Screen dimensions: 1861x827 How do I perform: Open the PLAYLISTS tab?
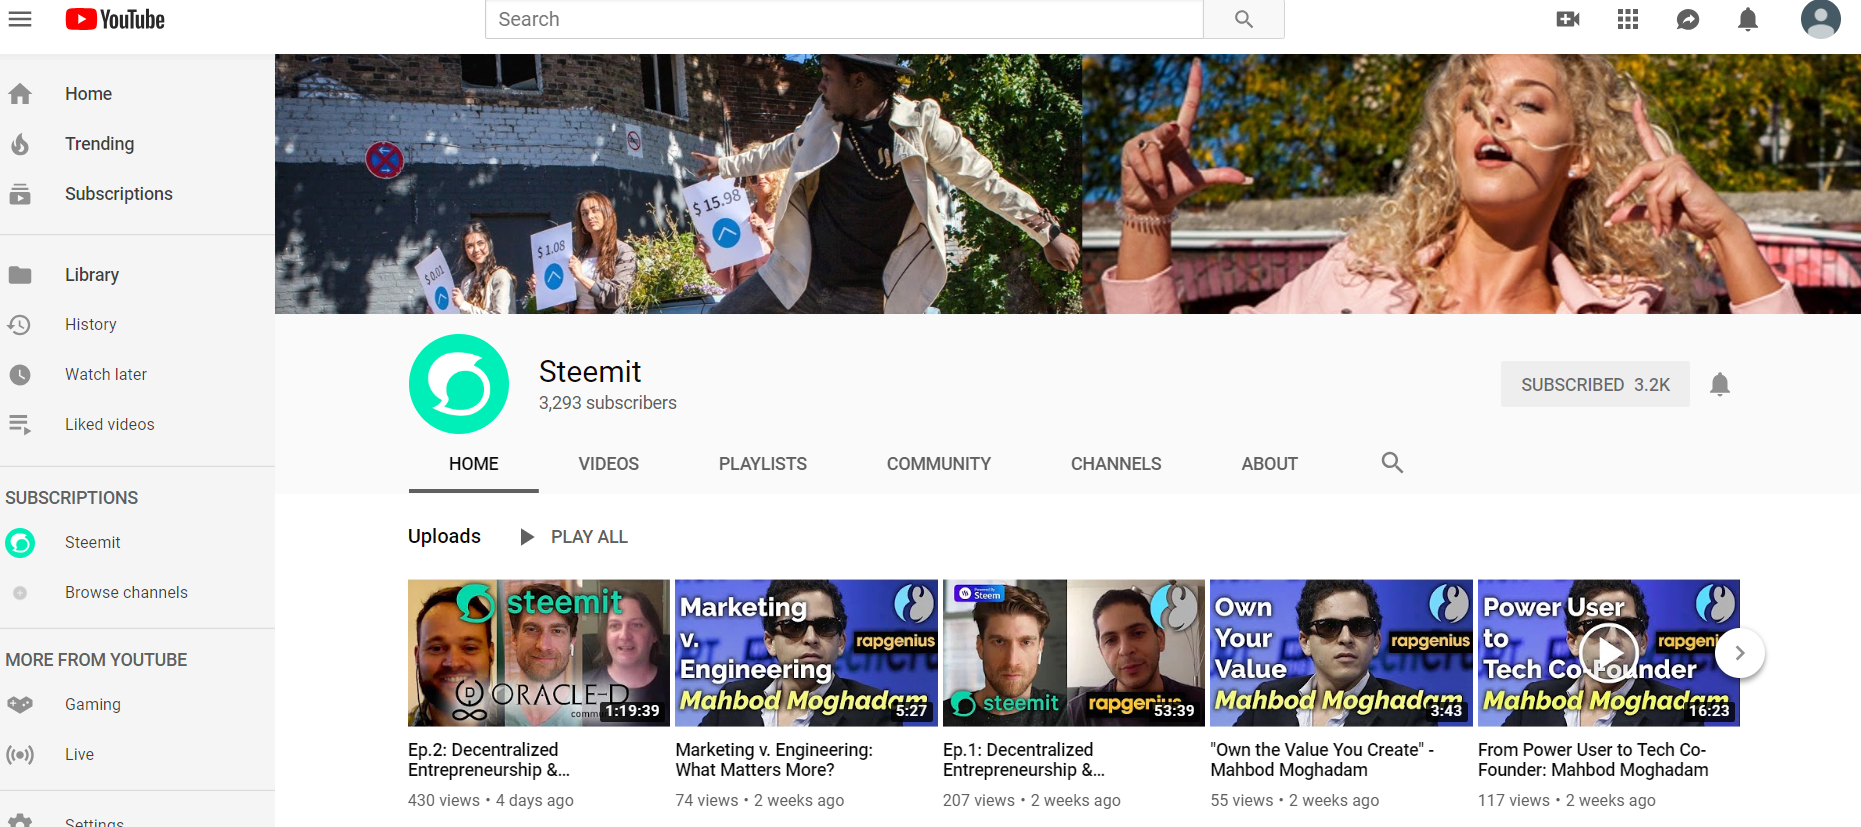763,464
